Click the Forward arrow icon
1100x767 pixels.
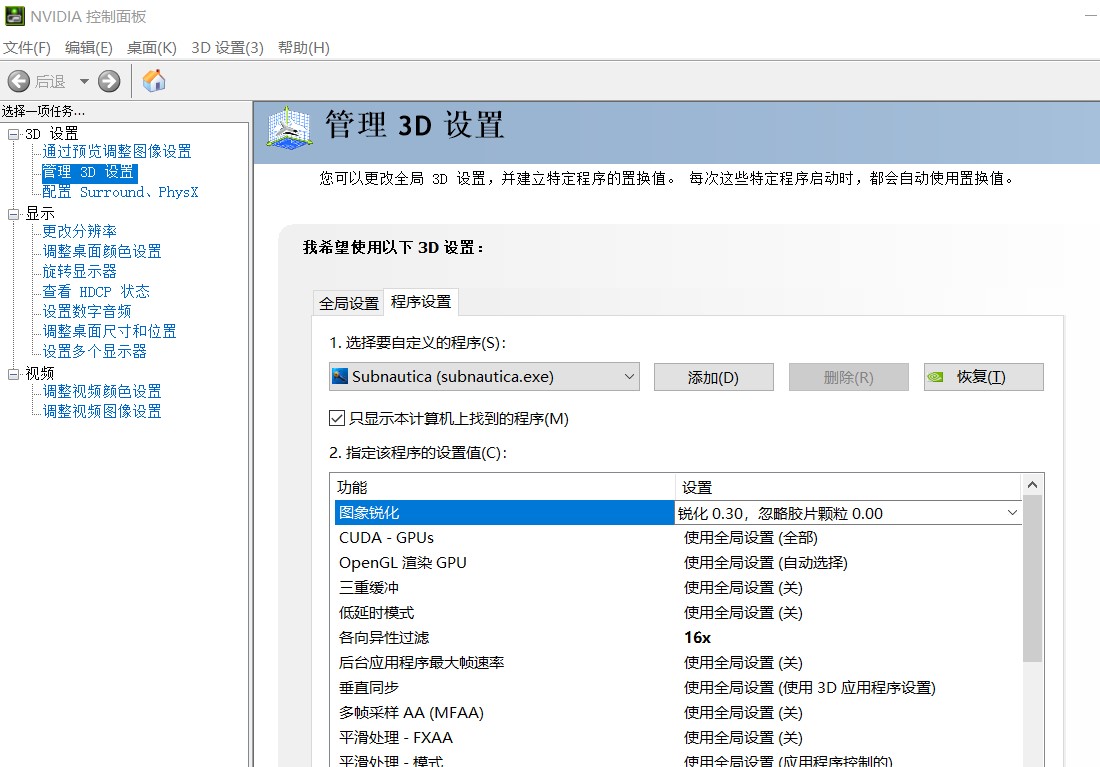(109, 81)
